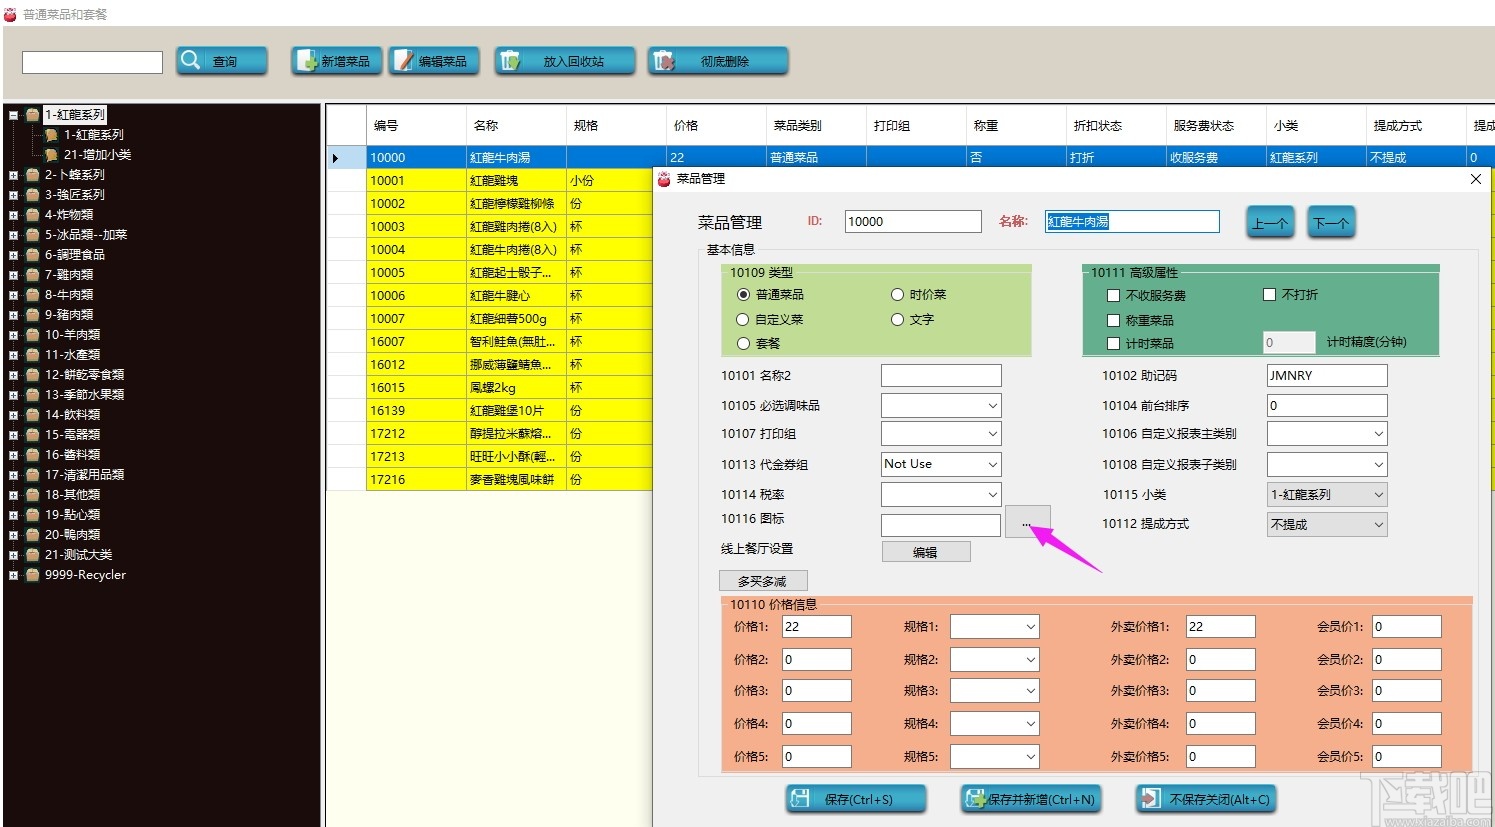Open the 10106 自定义报表主类别 dropdown
Image resolution: width=1495 pixels, height=827 pixels.
[1327, 434]
